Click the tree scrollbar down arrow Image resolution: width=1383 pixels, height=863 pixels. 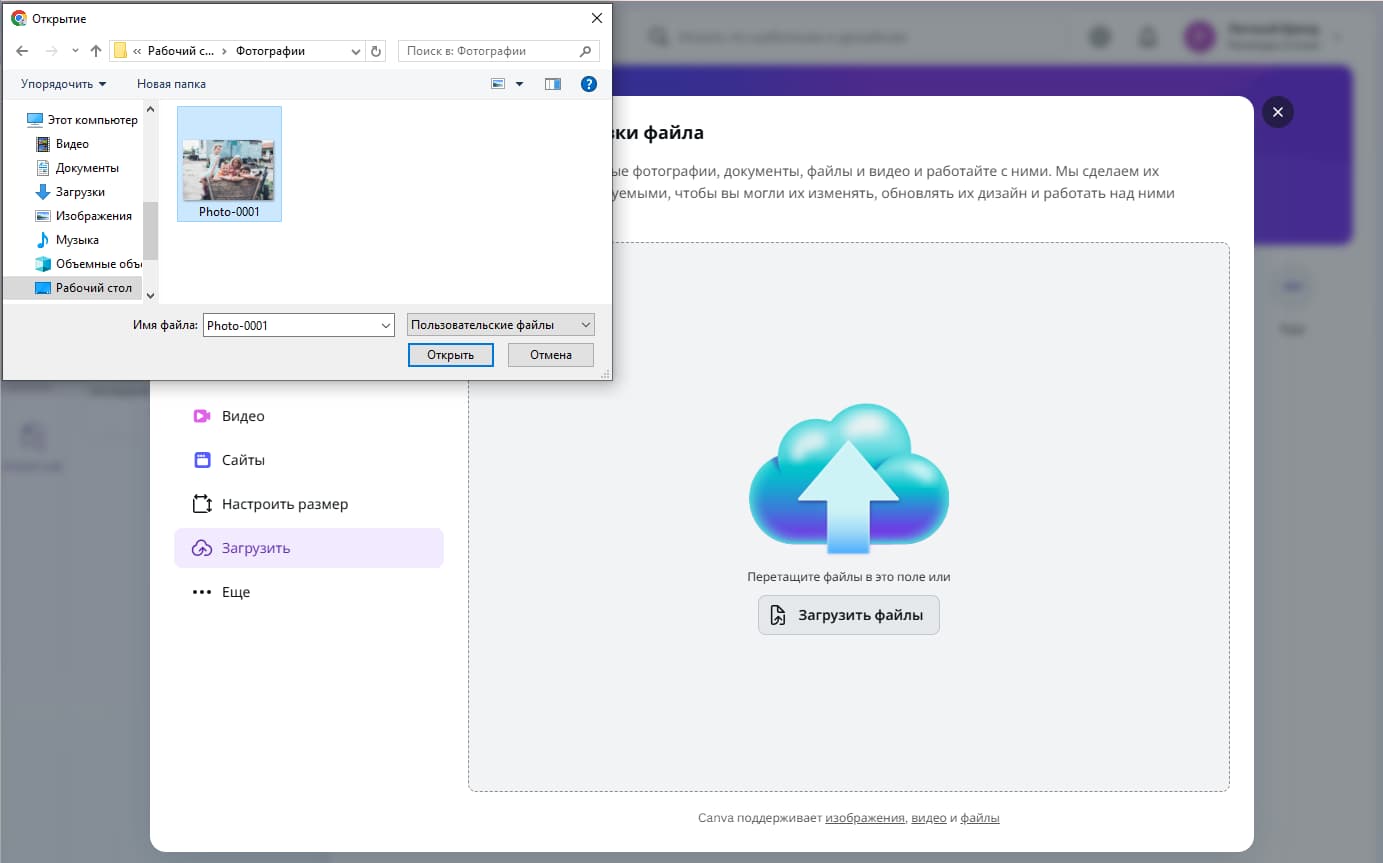click(x=151, y=295)
